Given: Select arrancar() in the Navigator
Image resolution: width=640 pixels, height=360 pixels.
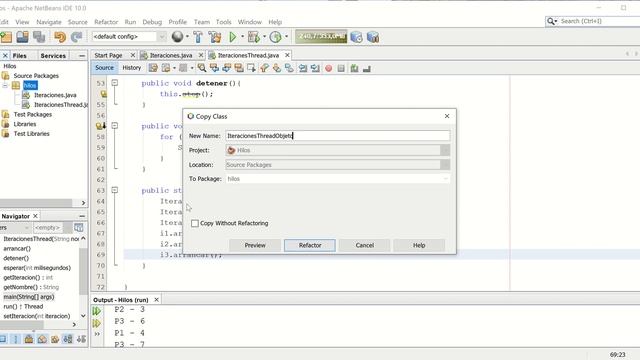Looking at the screenshot, I should click(x=17, y=248).
